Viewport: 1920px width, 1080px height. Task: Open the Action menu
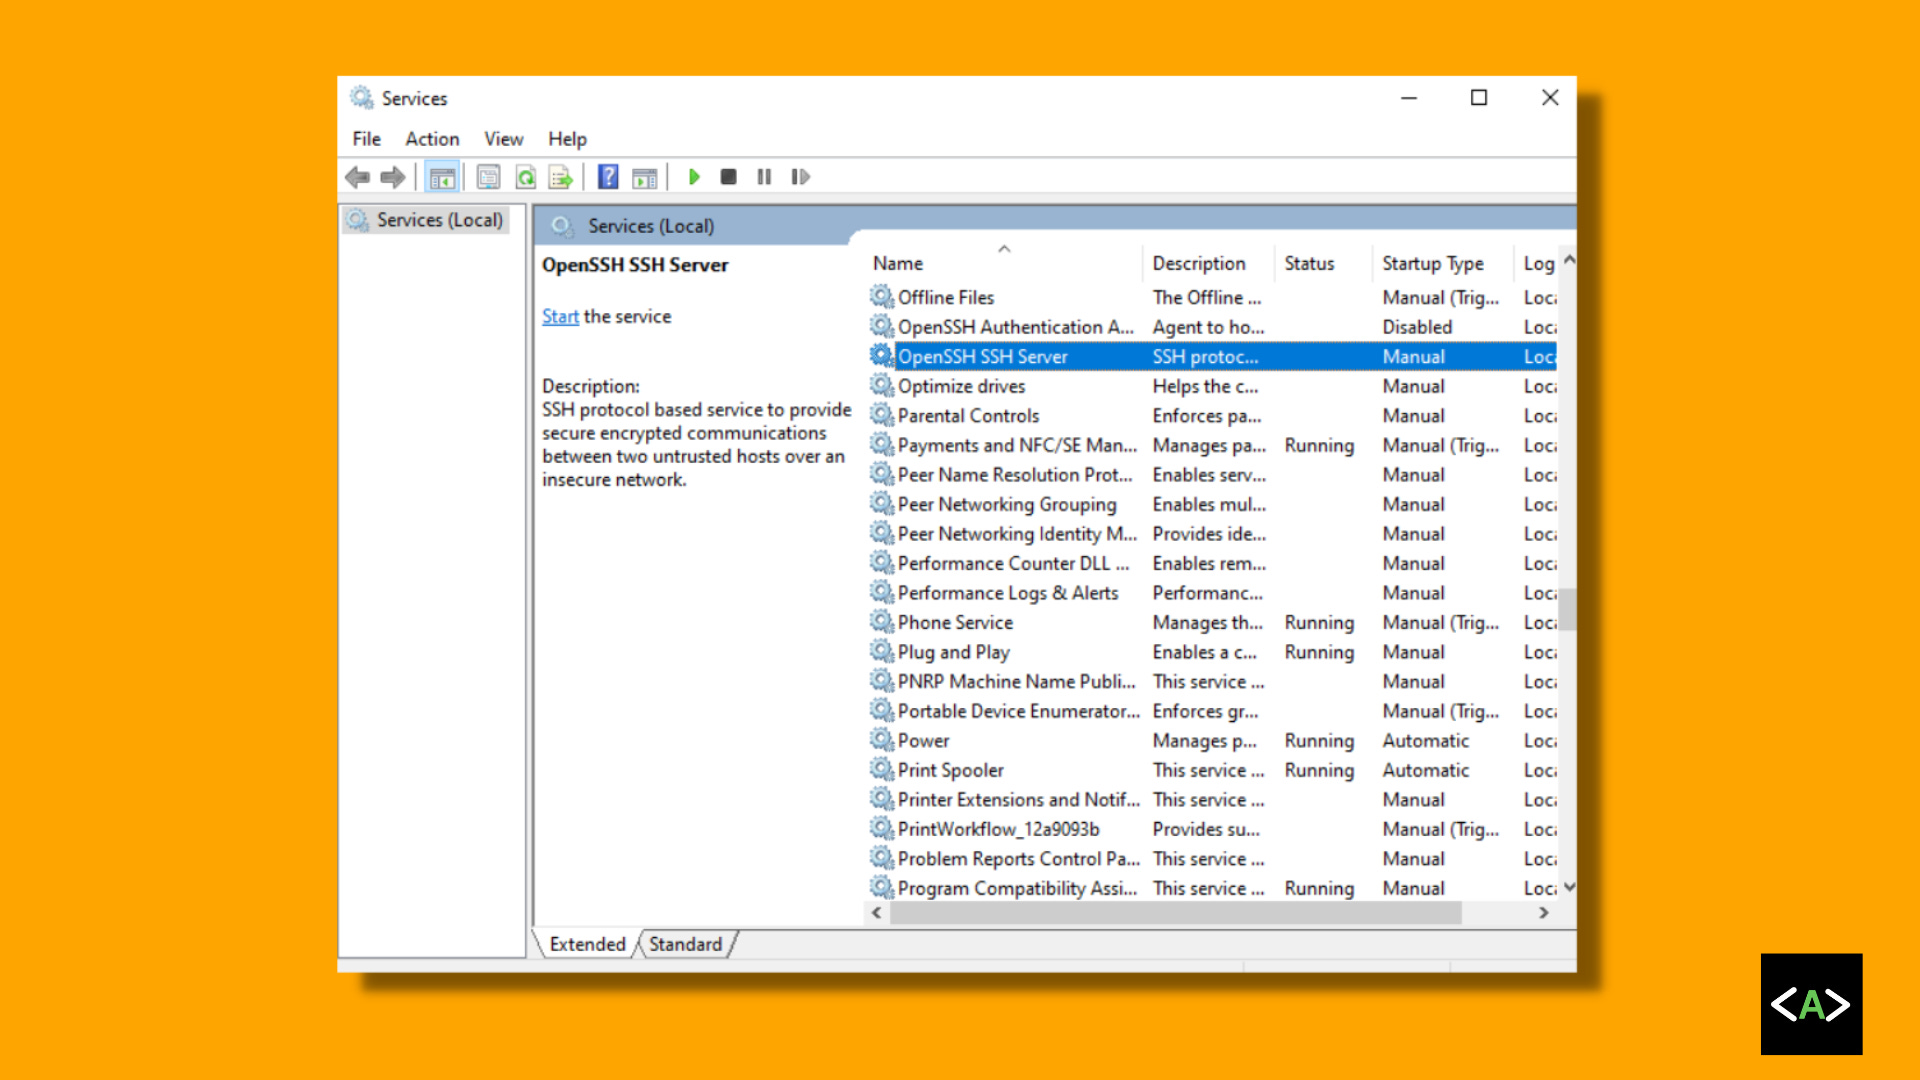pos(432,139)
